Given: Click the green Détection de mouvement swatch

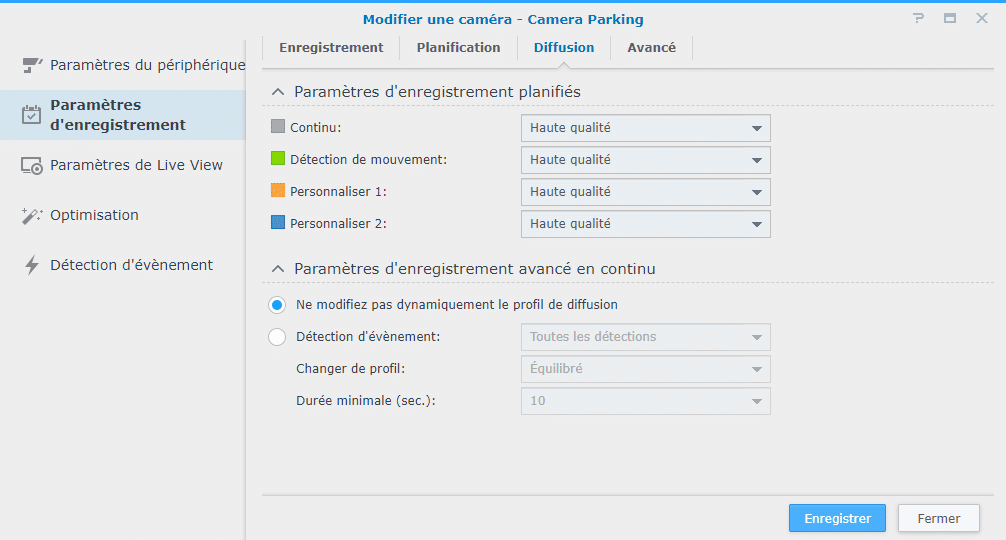Looking at the screenshot, I should [278, 158].
